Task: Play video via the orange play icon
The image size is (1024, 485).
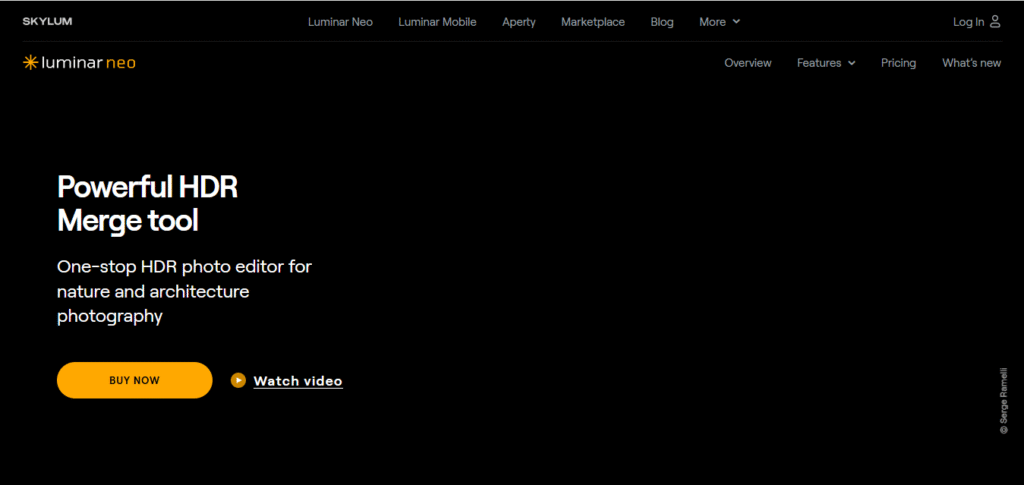Action: (238, 380)
